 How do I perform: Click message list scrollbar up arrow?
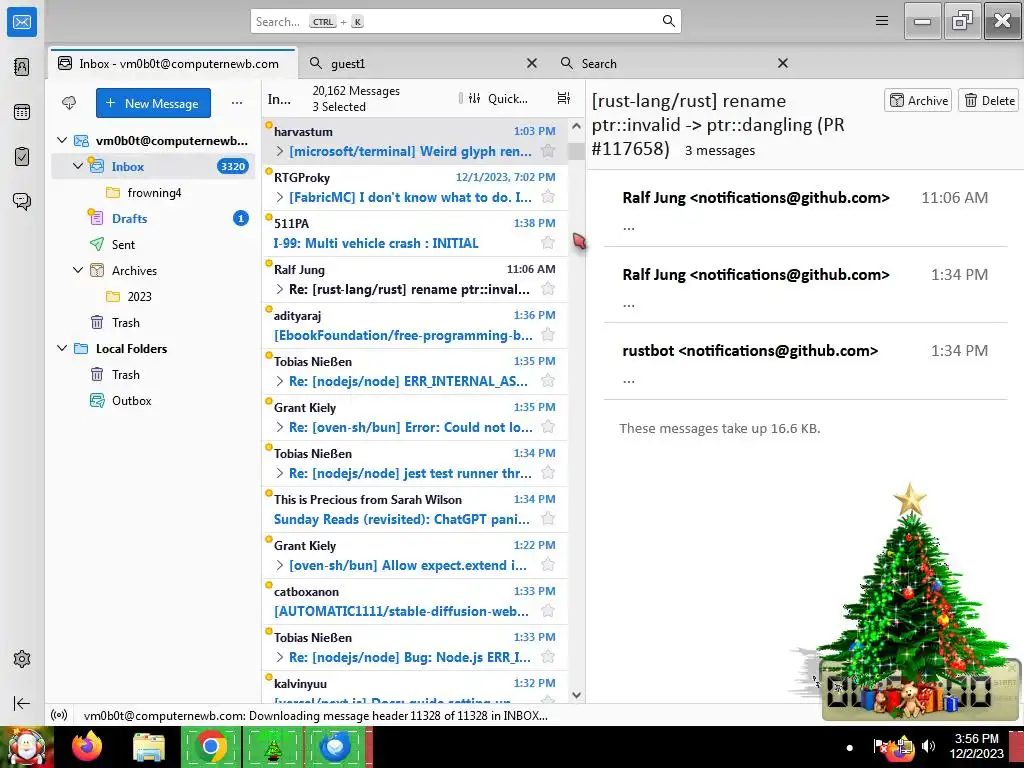click(x=576, y=126)
